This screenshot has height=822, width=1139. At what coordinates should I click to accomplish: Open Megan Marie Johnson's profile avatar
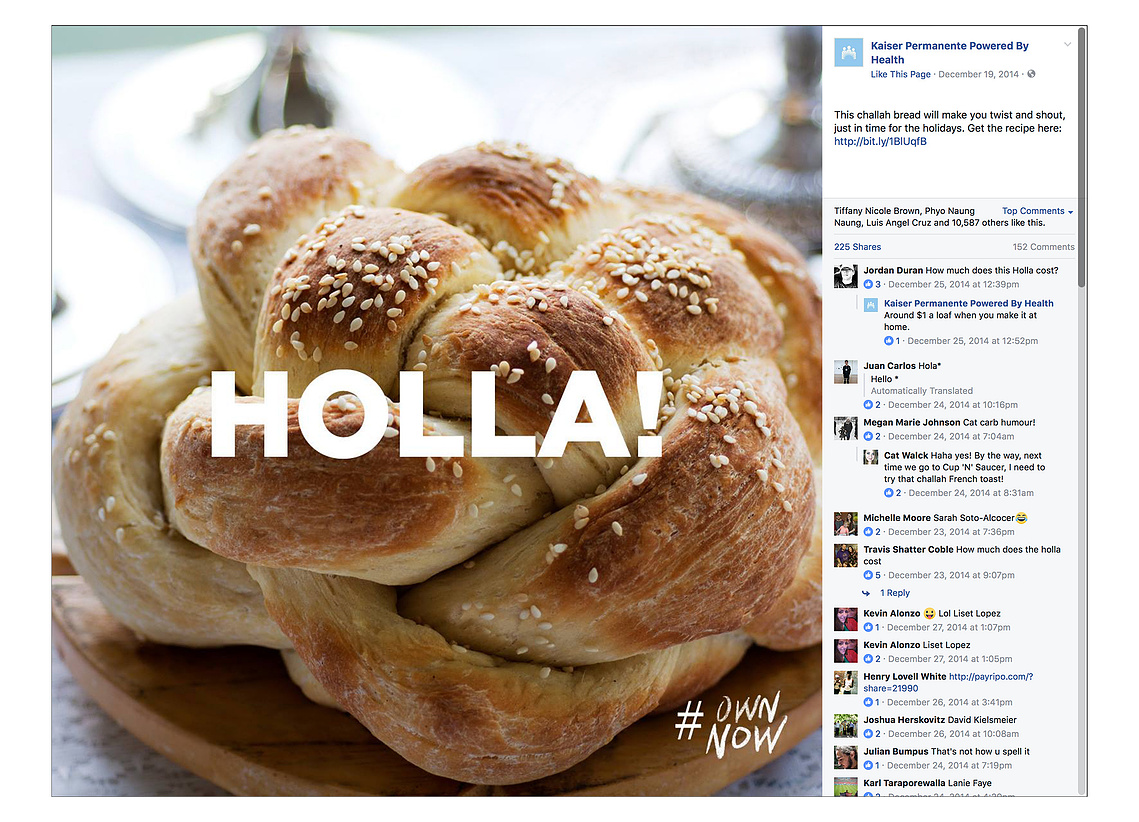click(846, 428)
